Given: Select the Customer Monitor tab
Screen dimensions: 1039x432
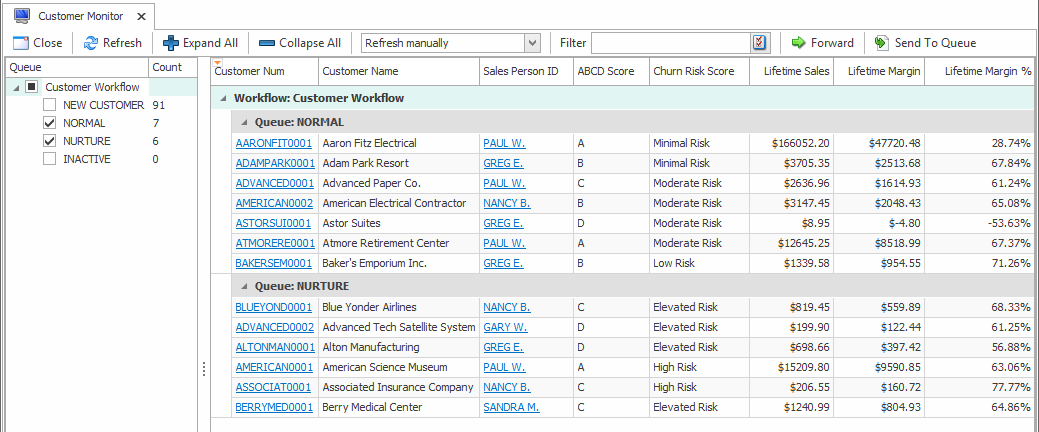Looking at the screenshot, I should point(75,16).
